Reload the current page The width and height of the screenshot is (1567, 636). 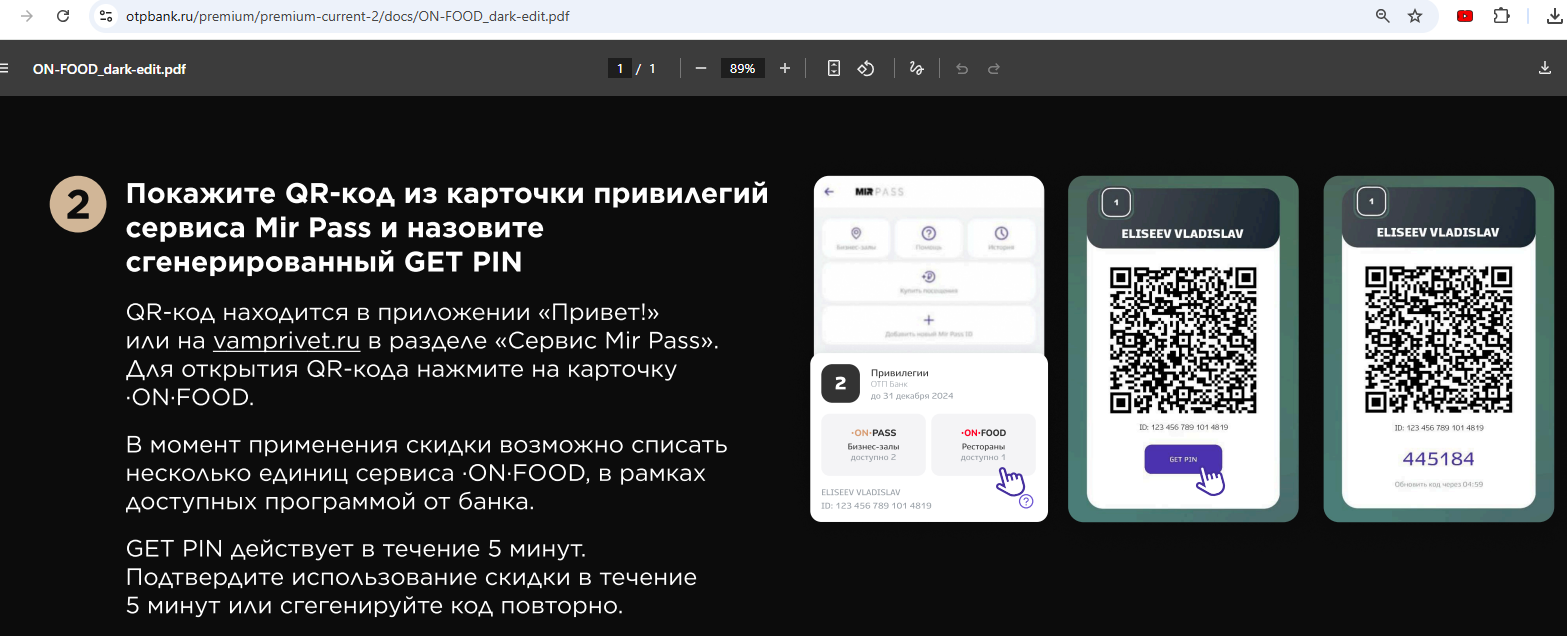[63, 16]
